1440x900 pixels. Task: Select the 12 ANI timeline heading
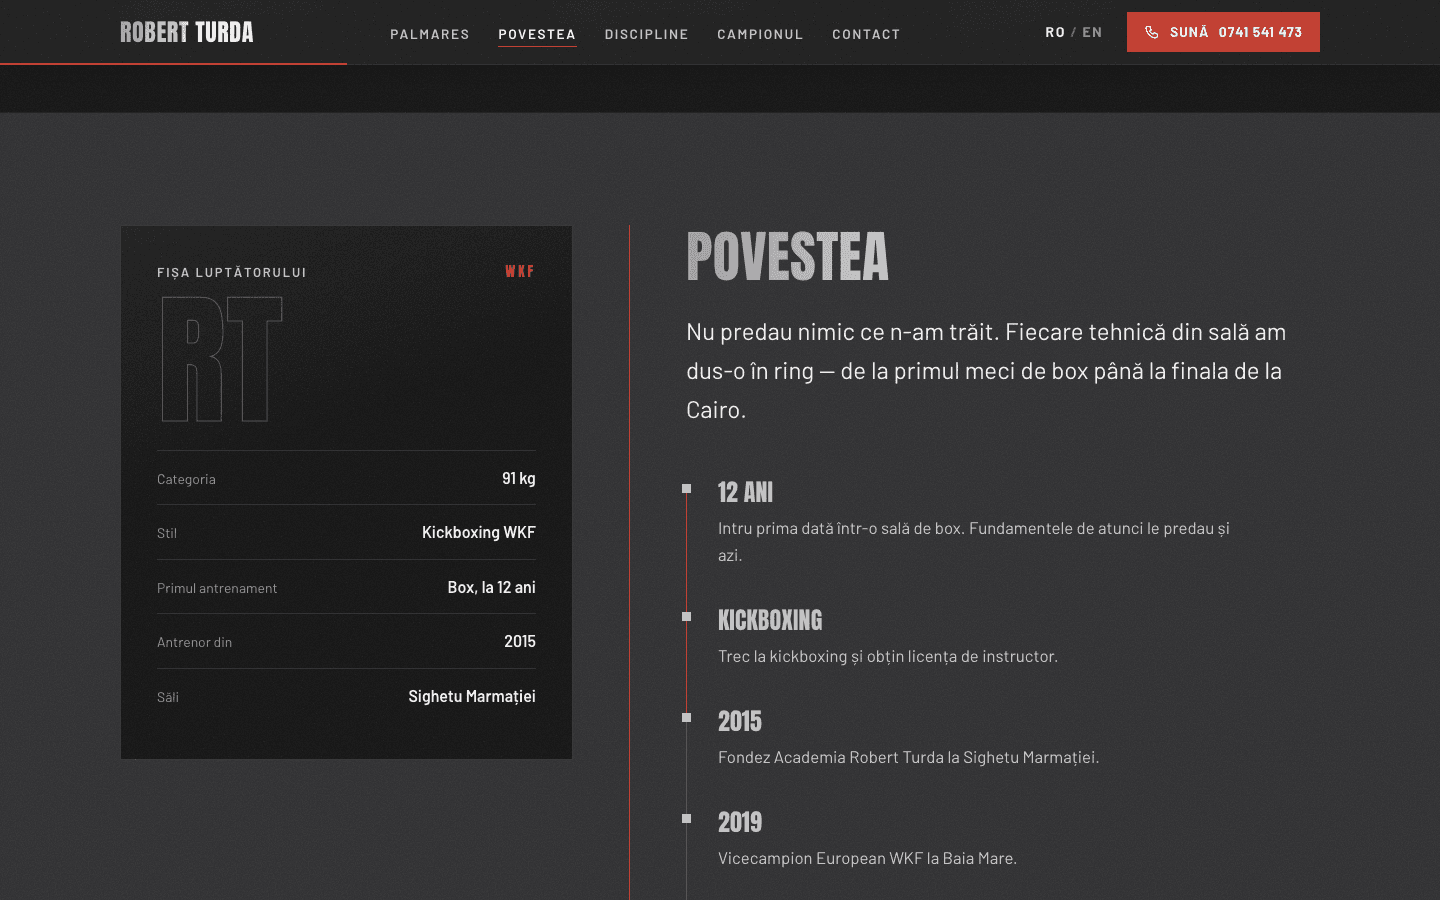745,492
